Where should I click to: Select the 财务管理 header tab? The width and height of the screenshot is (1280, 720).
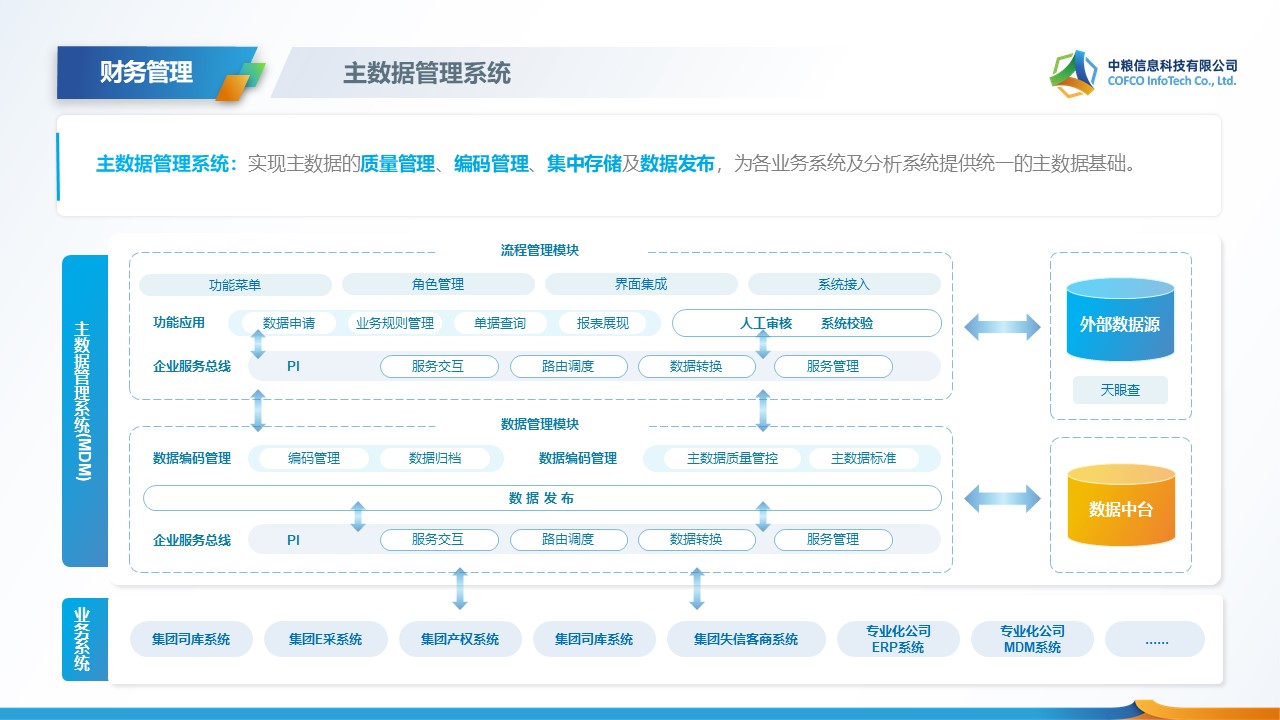point(146,72)
